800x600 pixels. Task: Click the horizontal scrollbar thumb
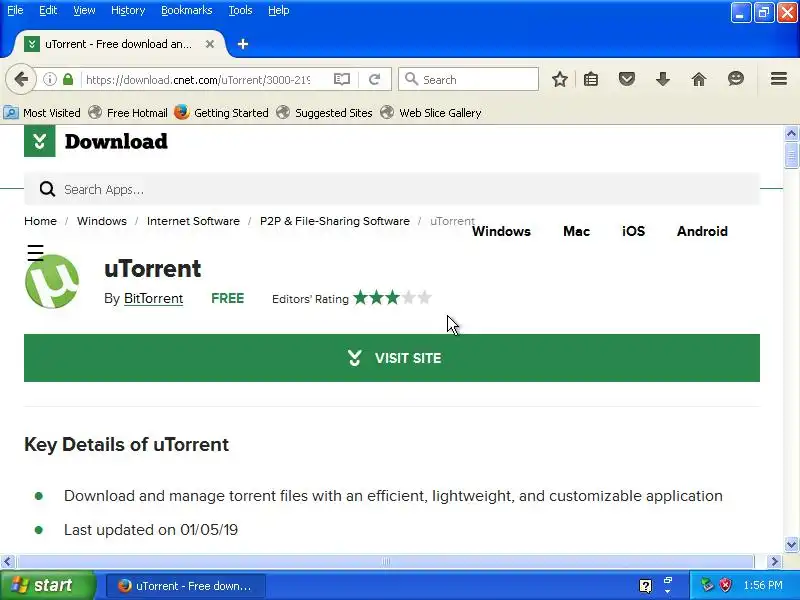386,561
